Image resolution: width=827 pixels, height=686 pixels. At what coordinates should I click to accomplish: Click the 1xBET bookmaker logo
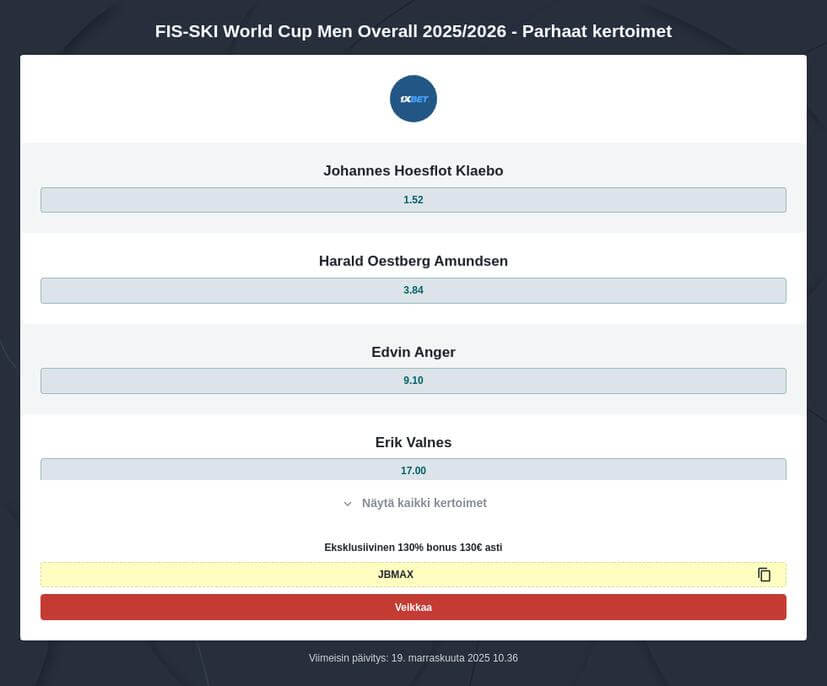point(413,99)
